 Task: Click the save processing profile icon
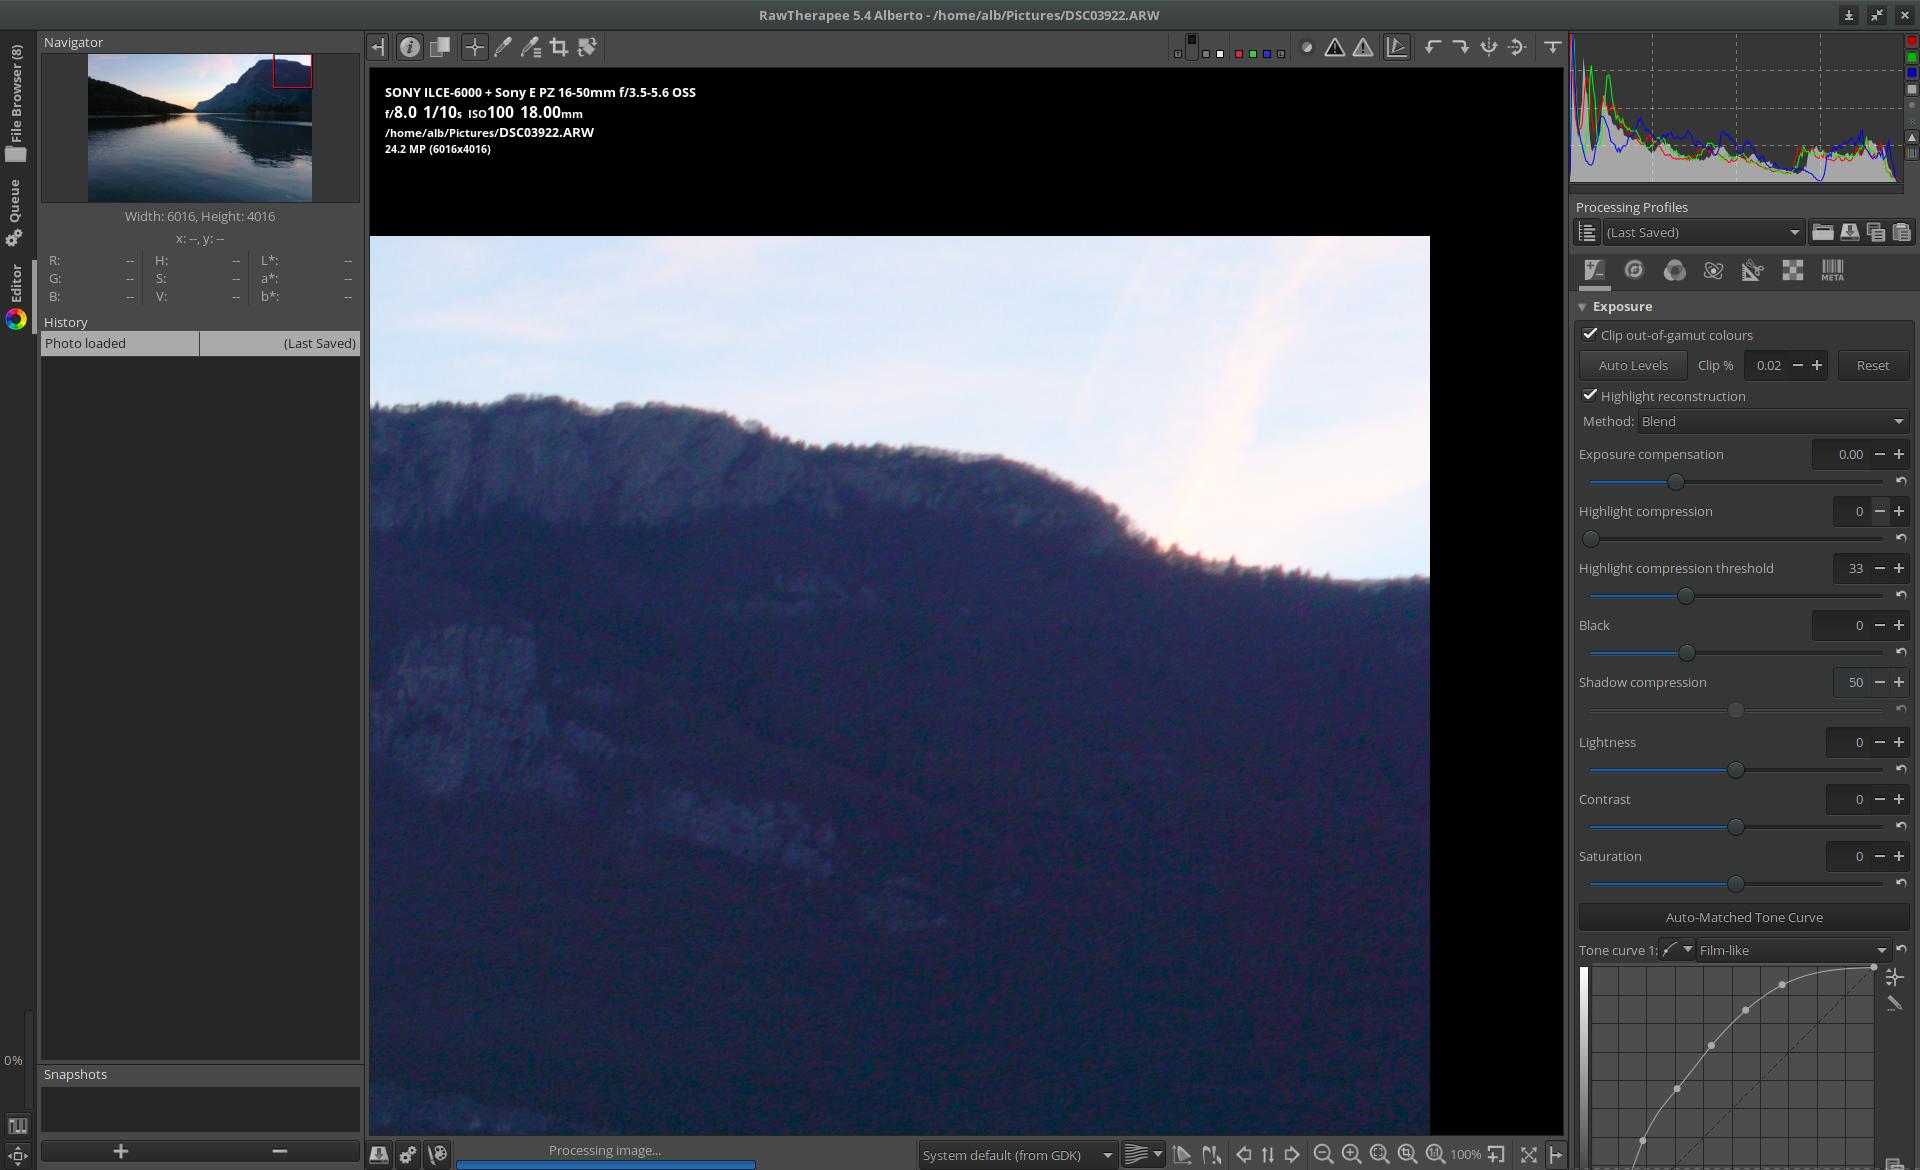pyautogui.click(x=1849, y=233)
